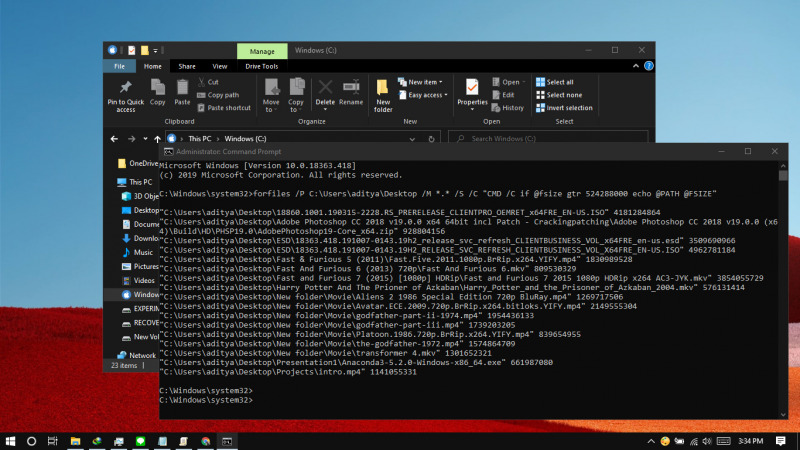Switch to the Share ribbon tab
Viewport: 800px width, 450px height.
187,66
